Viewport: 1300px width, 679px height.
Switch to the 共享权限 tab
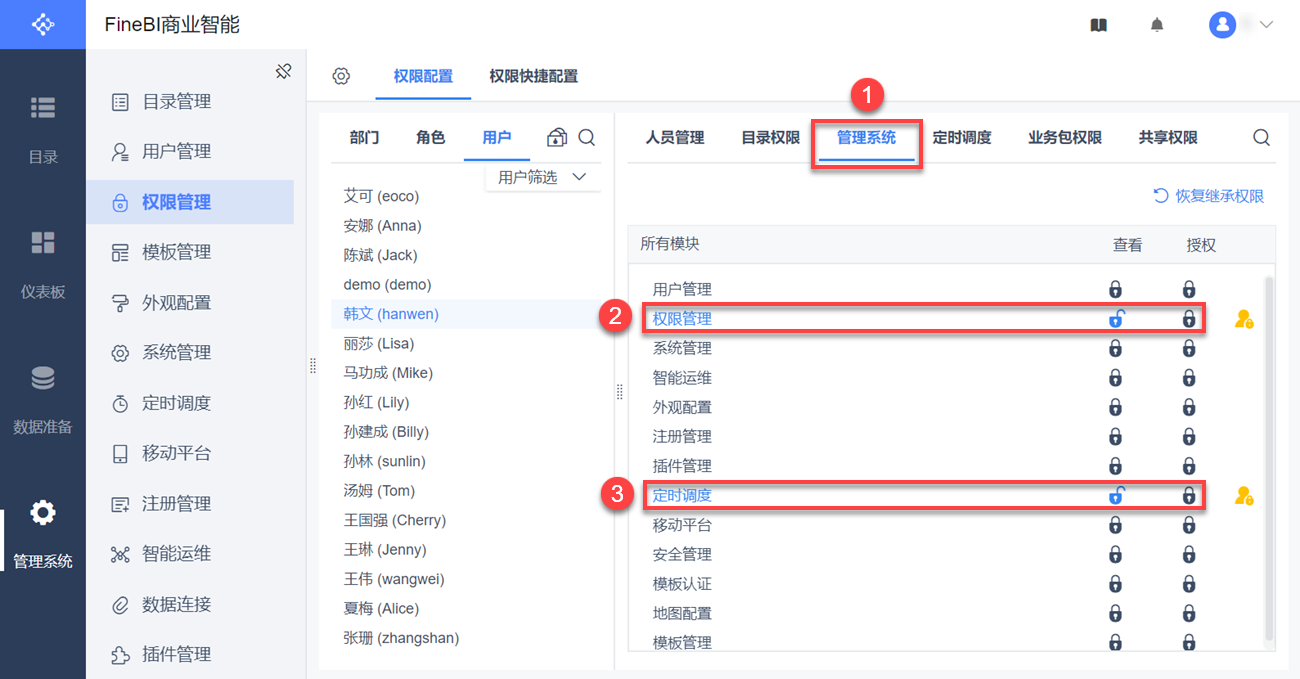point(1168,138)
